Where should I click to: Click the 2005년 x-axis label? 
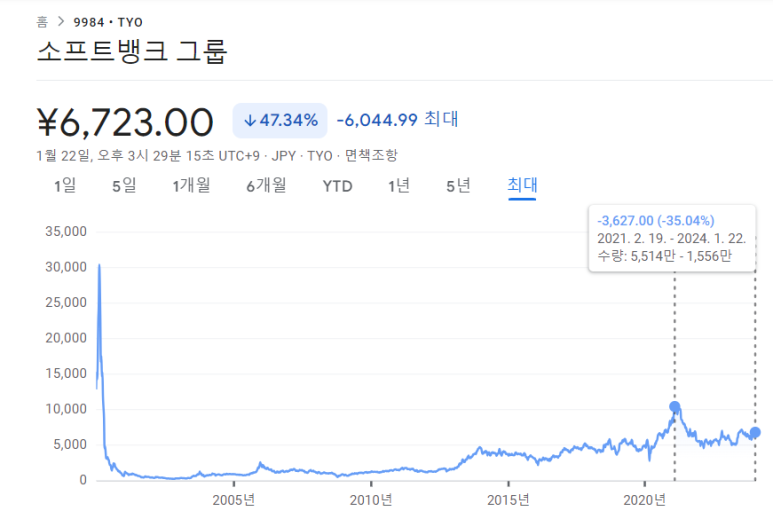coord(234,500)
